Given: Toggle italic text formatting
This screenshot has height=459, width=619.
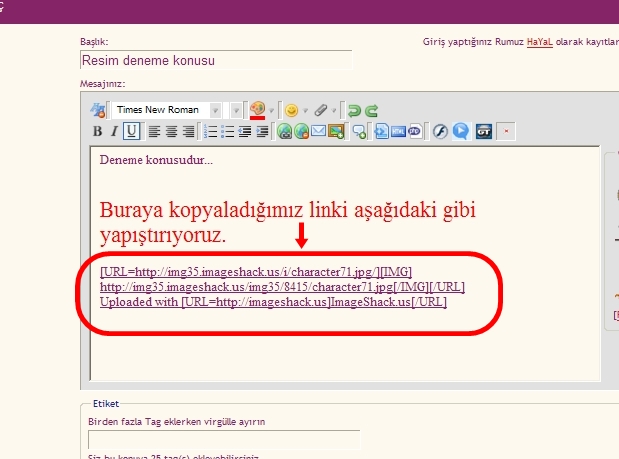Looking at the screenshot, I should tap(114, 131).
